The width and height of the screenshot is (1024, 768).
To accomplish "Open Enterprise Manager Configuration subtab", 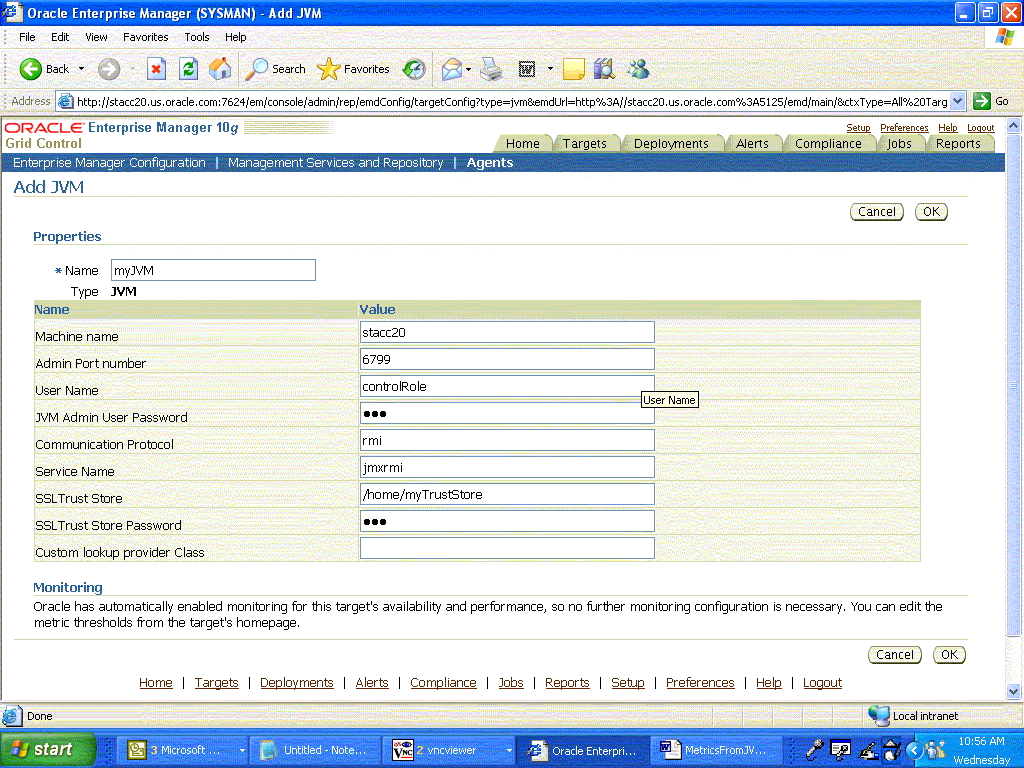I will tap(109, 163).
